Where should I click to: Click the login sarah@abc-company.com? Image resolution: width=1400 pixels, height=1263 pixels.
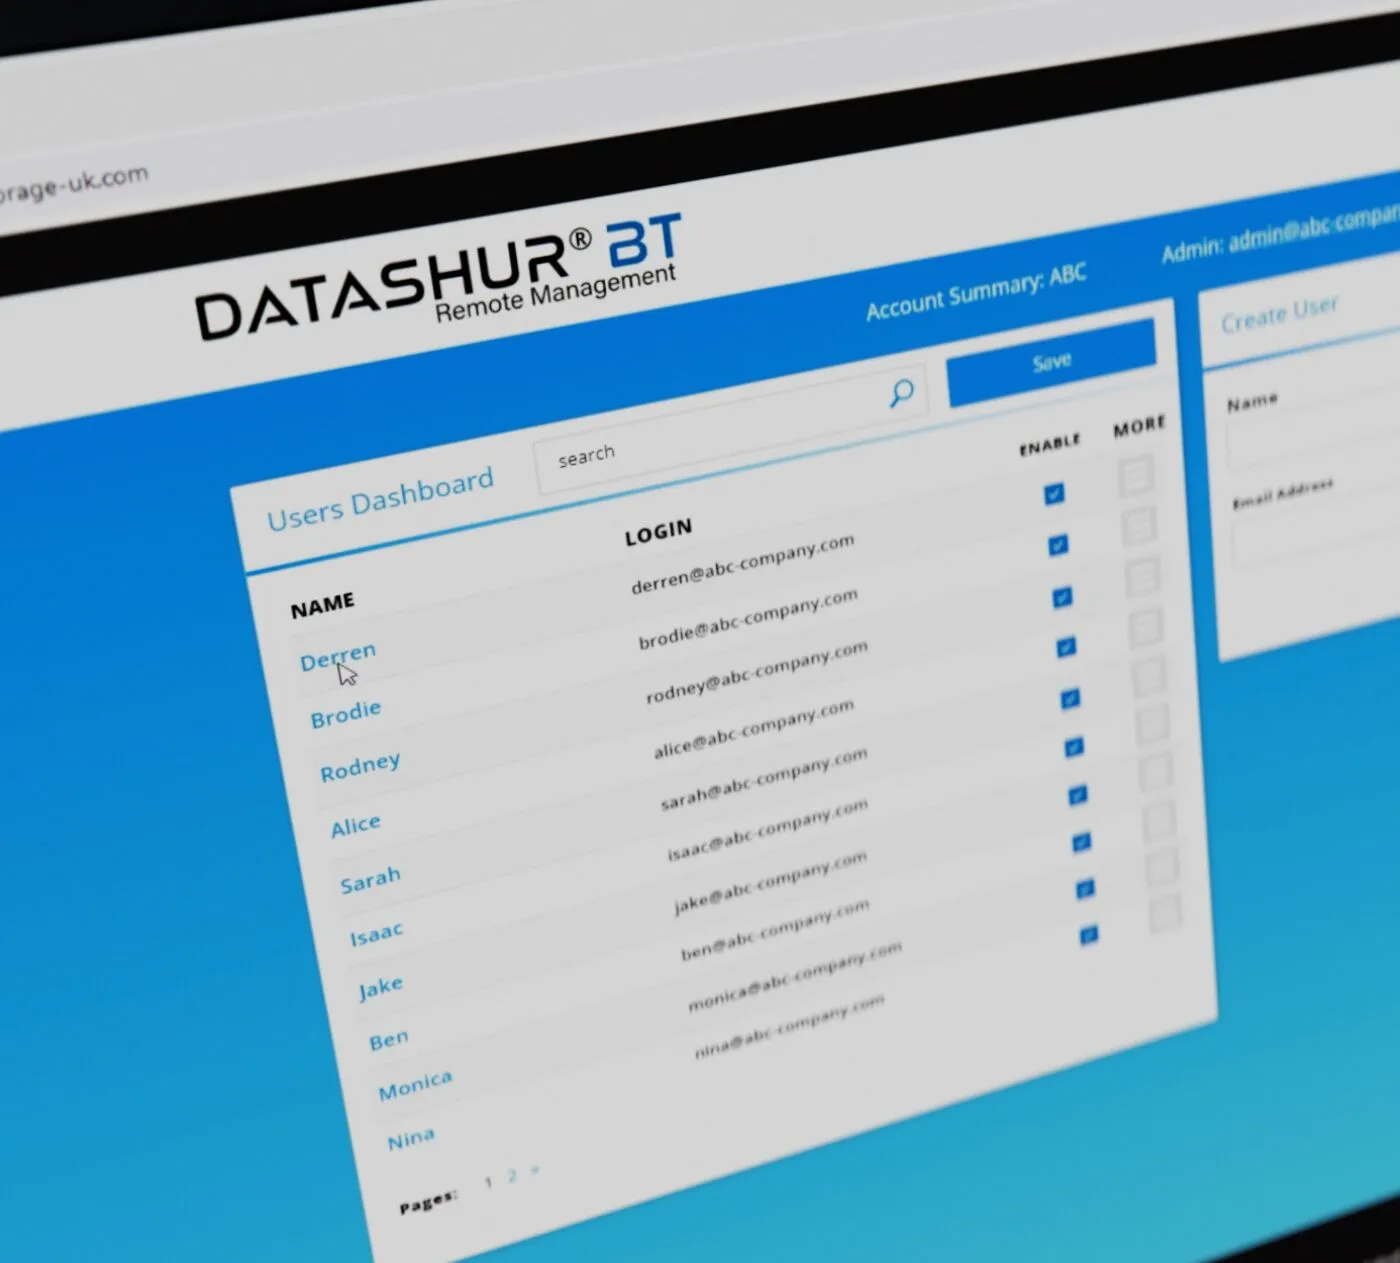coord(763,779)
